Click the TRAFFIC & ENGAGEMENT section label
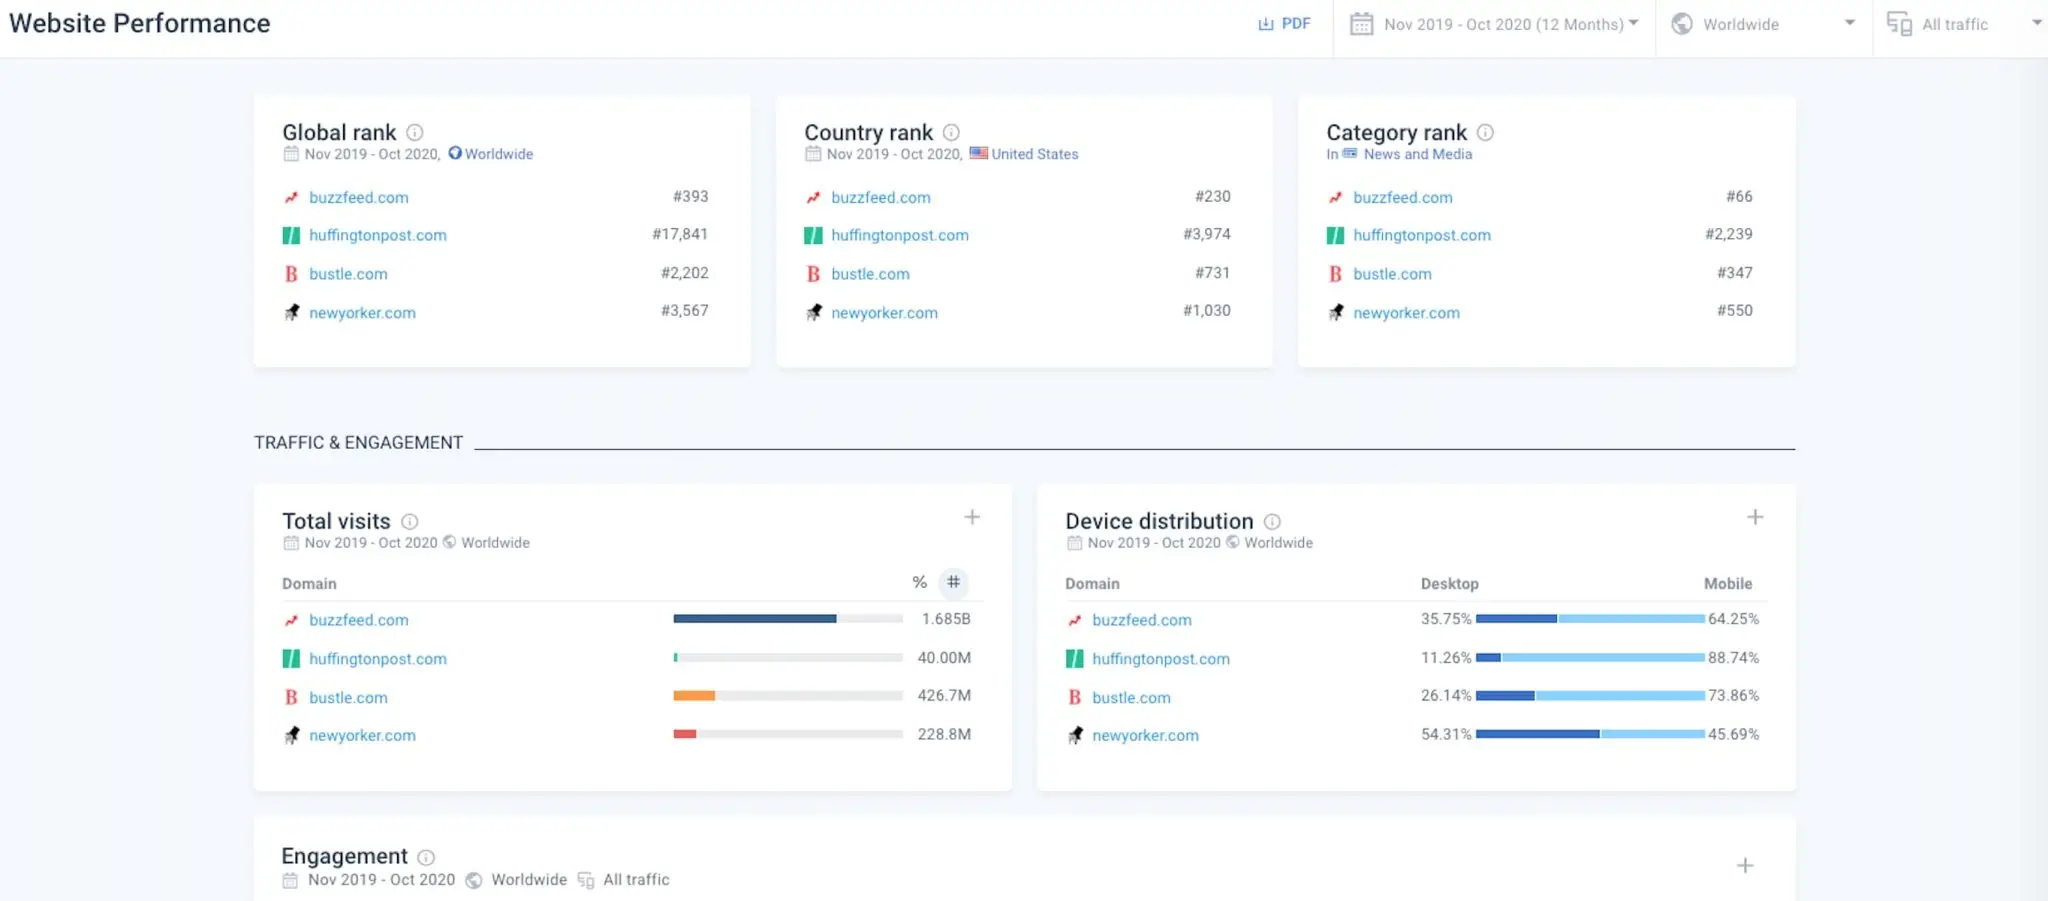Viewport: 2048px width, 901px height. click(x=359, y=441)
